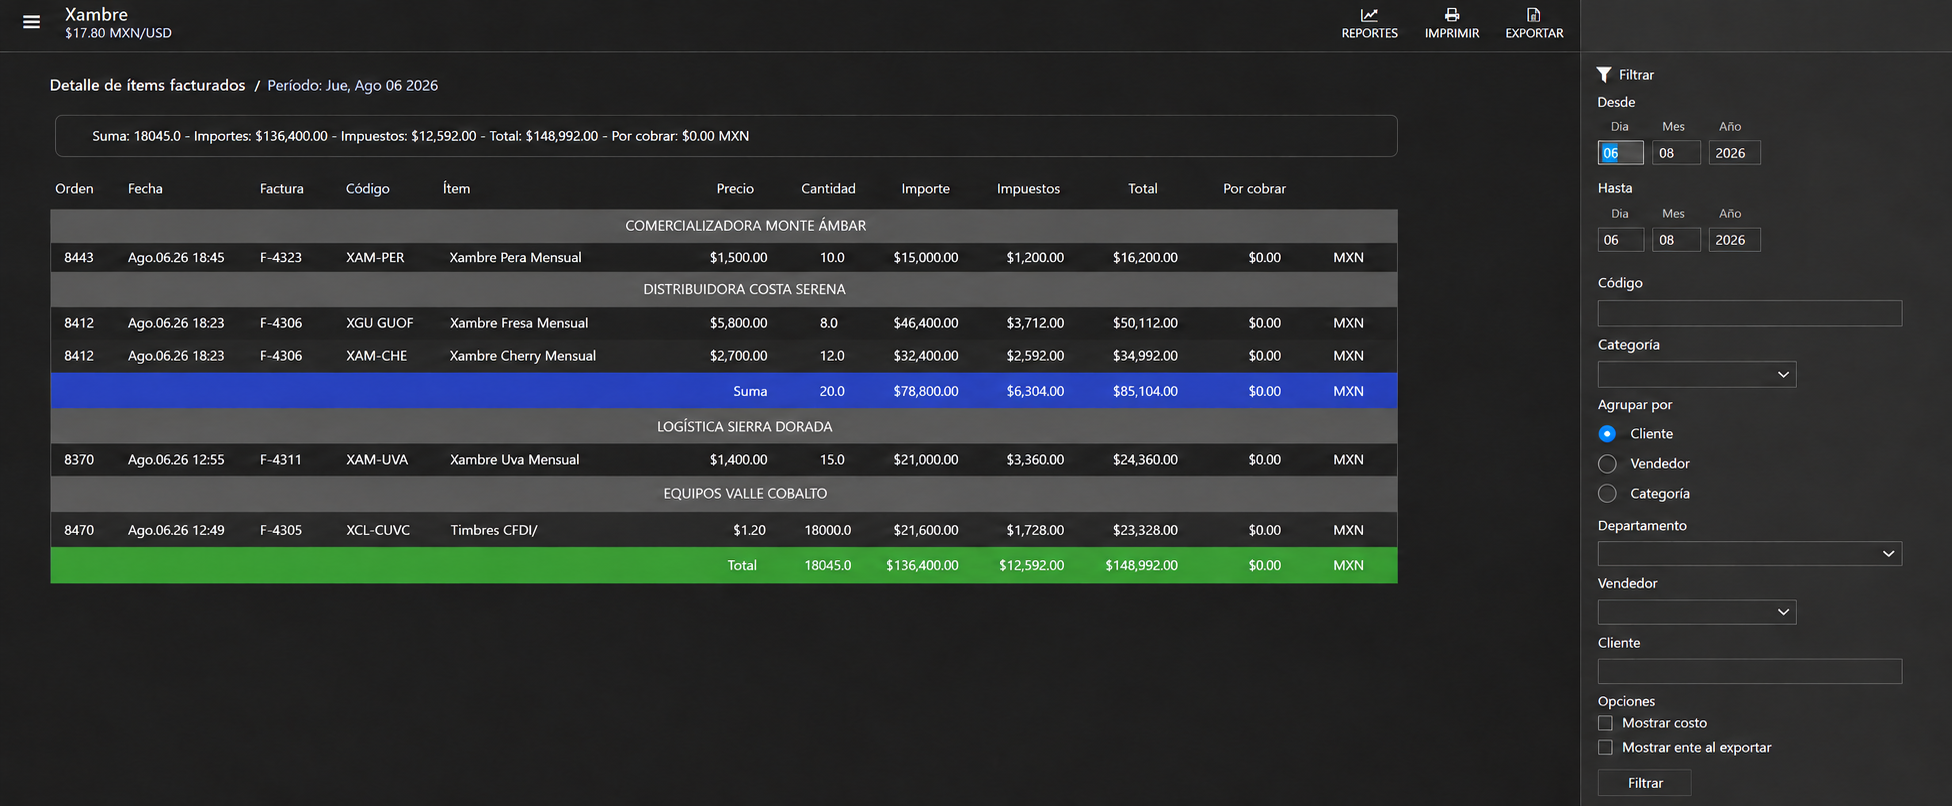Expand the Vendedor dropdown
This screenshot has width=1952, height=806.
[1697, 612]
